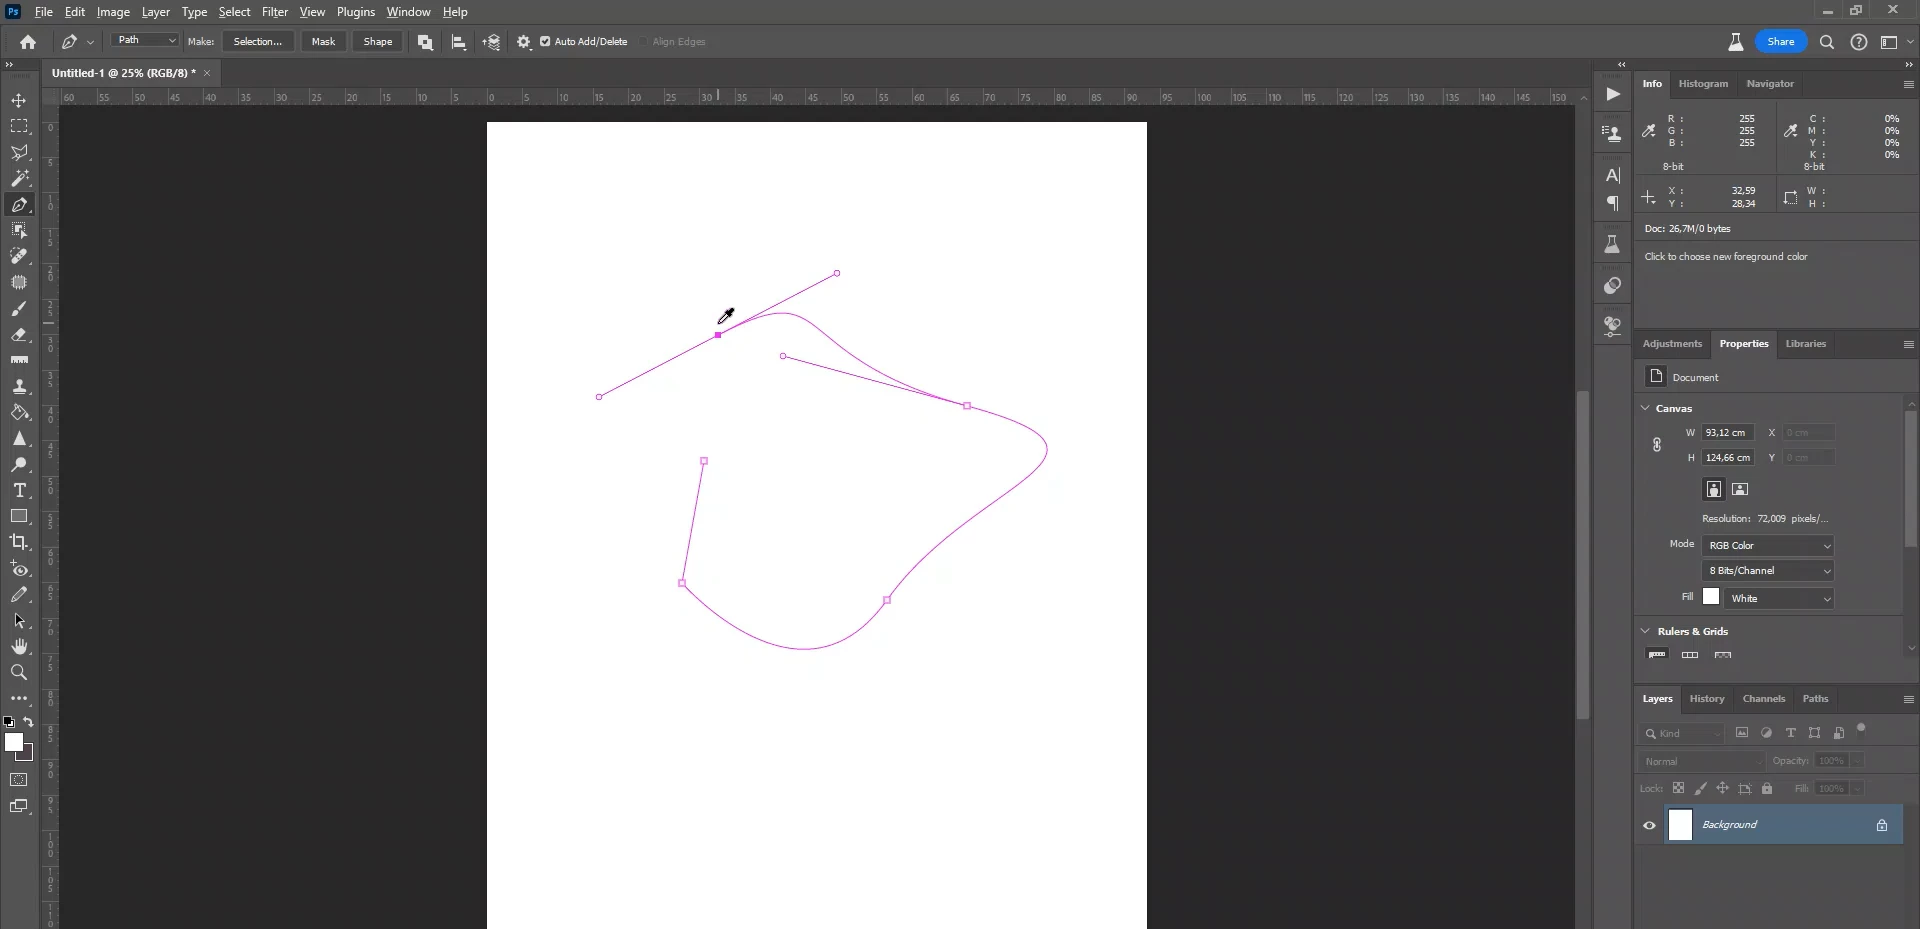Open the 8 Bits/Channel dropdown
The height and width of the screenshot is (929, 1920).
1768,571
